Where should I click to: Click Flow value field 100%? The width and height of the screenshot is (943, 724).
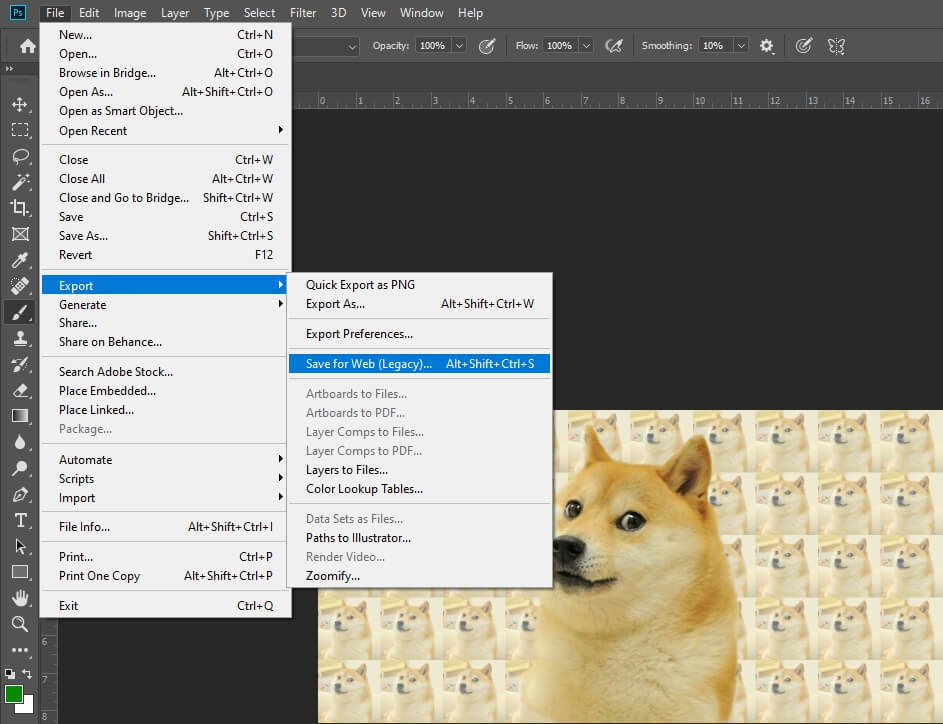(x=560, y=46)
